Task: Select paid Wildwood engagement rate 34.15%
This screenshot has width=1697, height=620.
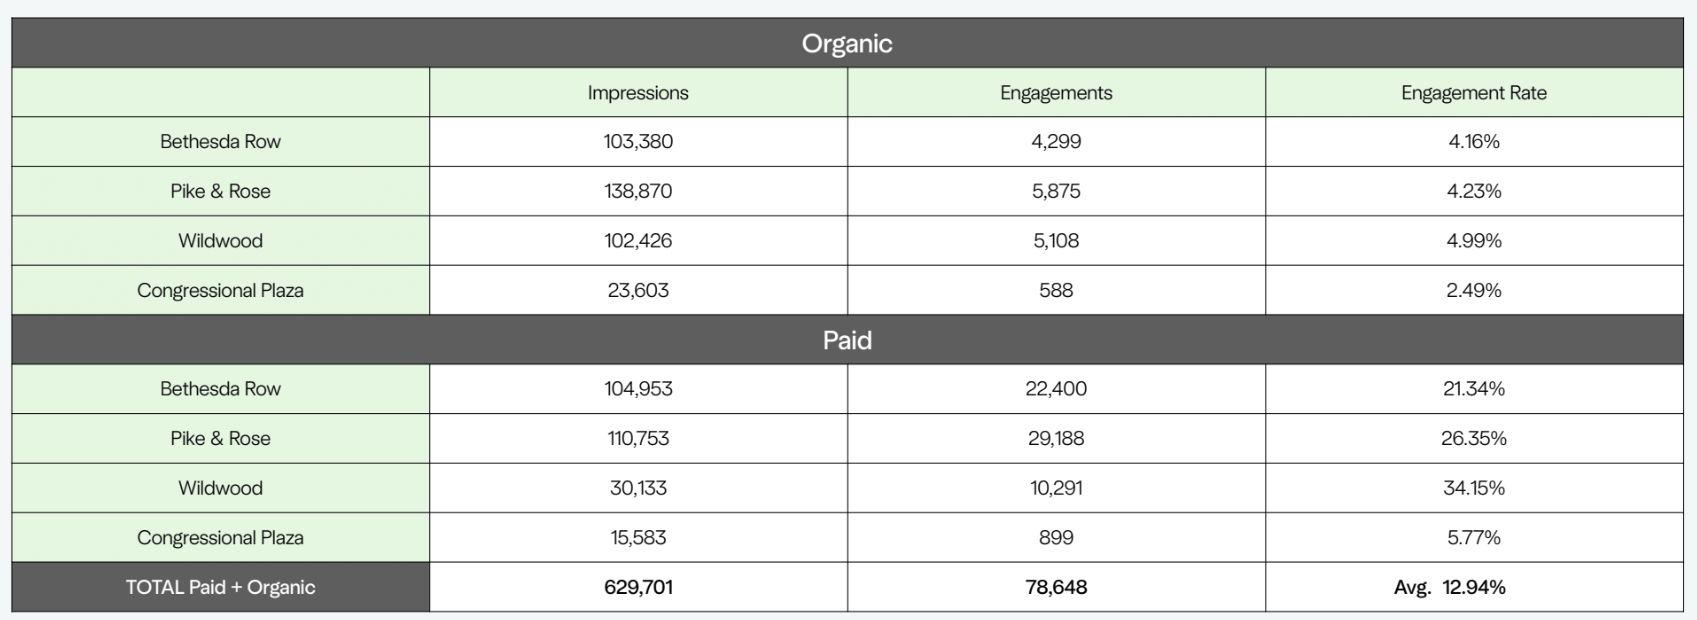Action: coord(1474,488)
